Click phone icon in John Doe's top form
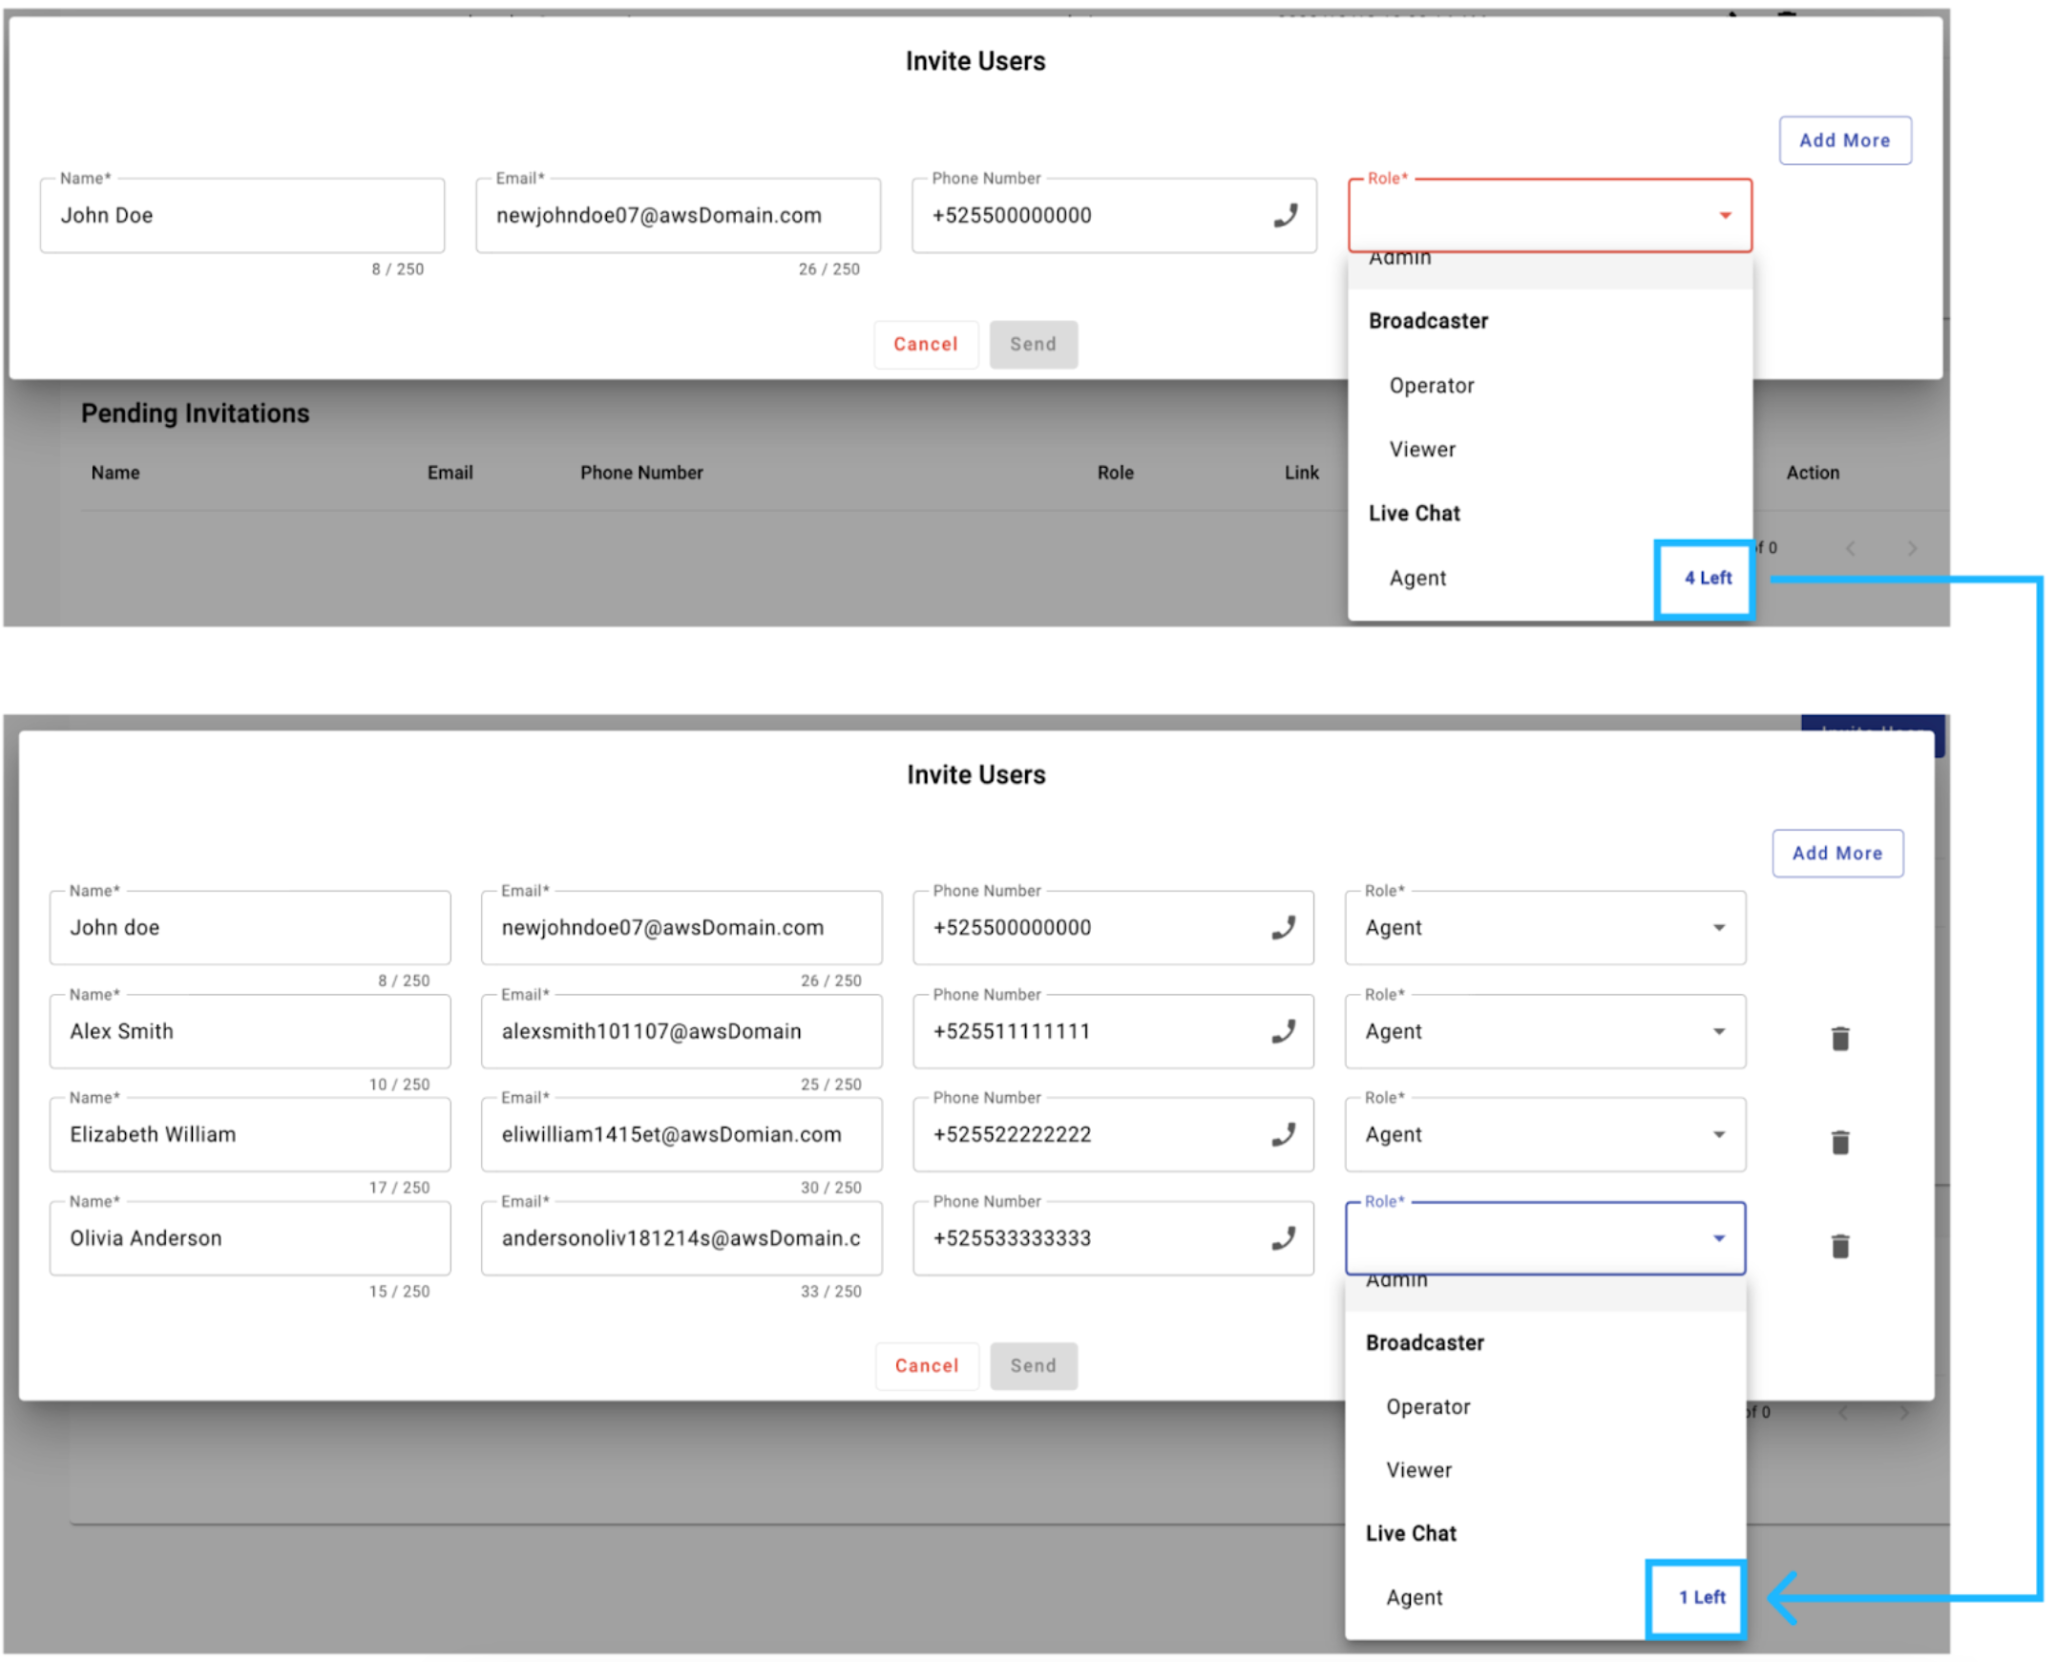This screenshot has height=1662, width=2050. (x=1285, y=216)
